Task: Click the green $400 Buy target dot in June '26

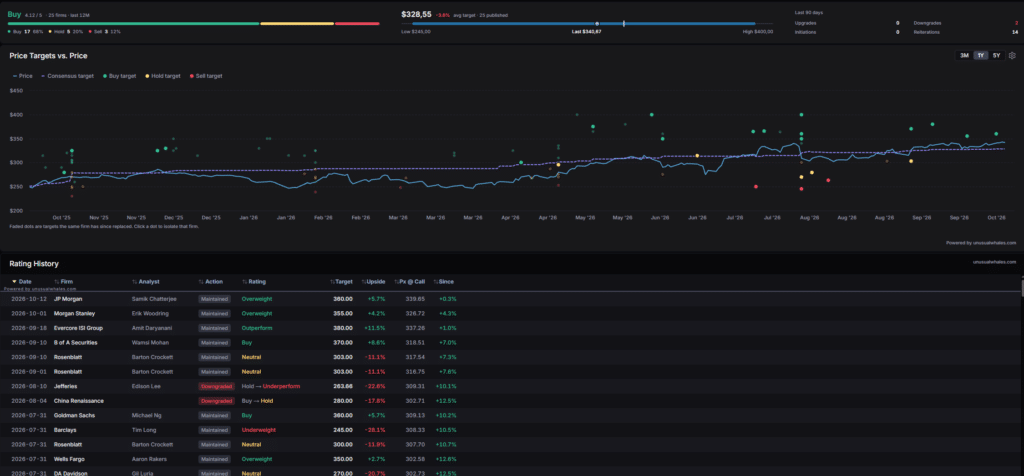Action: coord(652,114)
